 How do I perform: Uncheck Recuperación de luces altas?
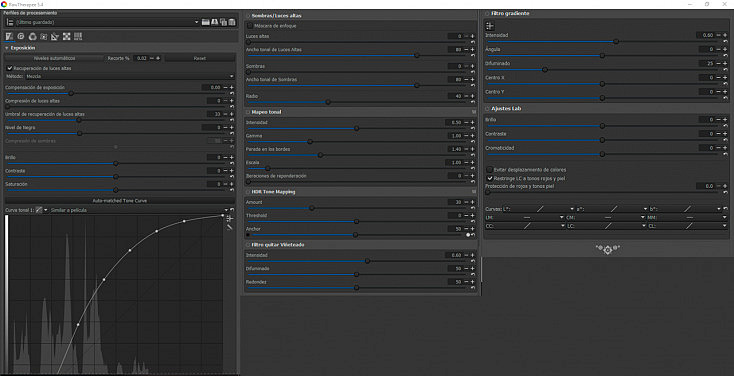click(9, 68)
